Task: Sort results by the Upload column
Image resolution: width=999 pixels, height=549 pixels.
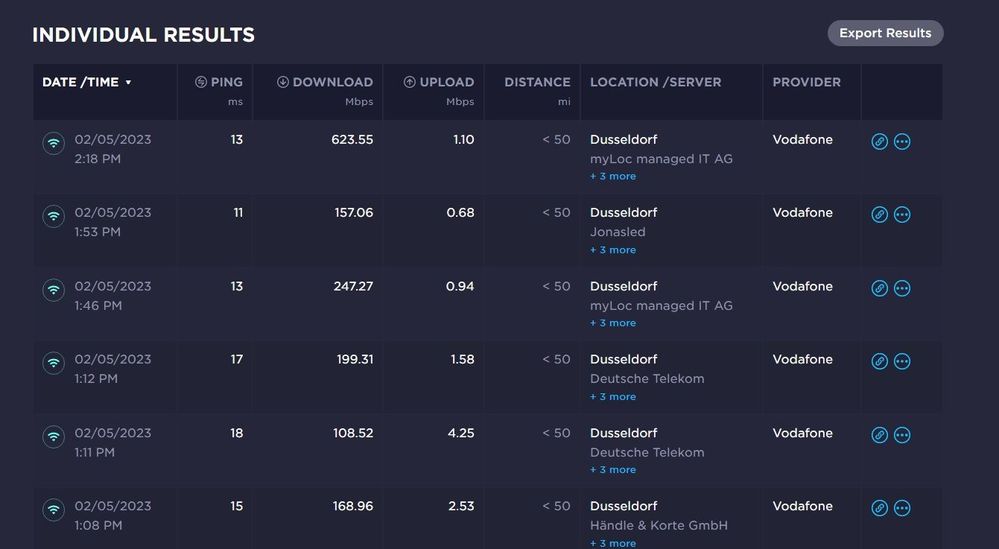Action: [x=439, y=82]
